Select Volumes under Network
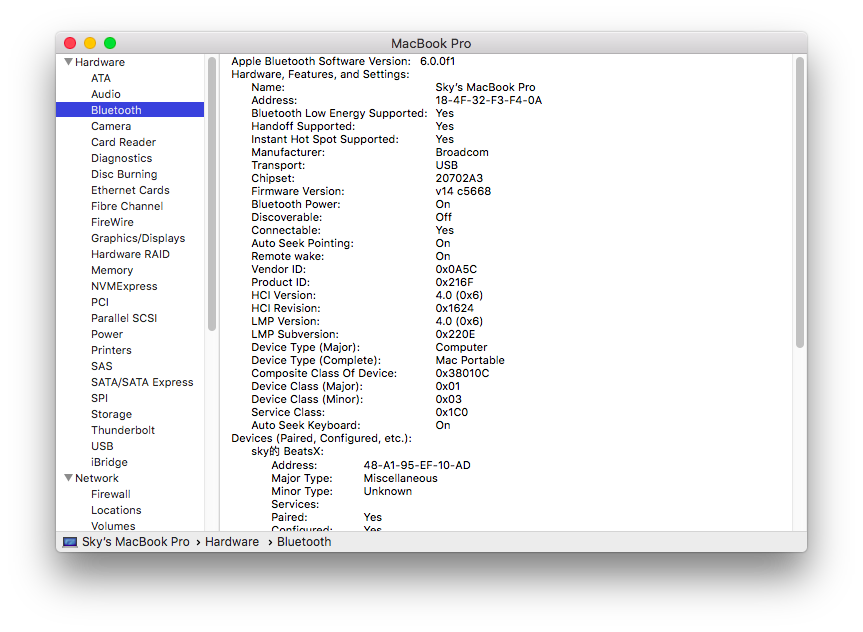This screenshot has width=863, height=632. coord(113,526)
